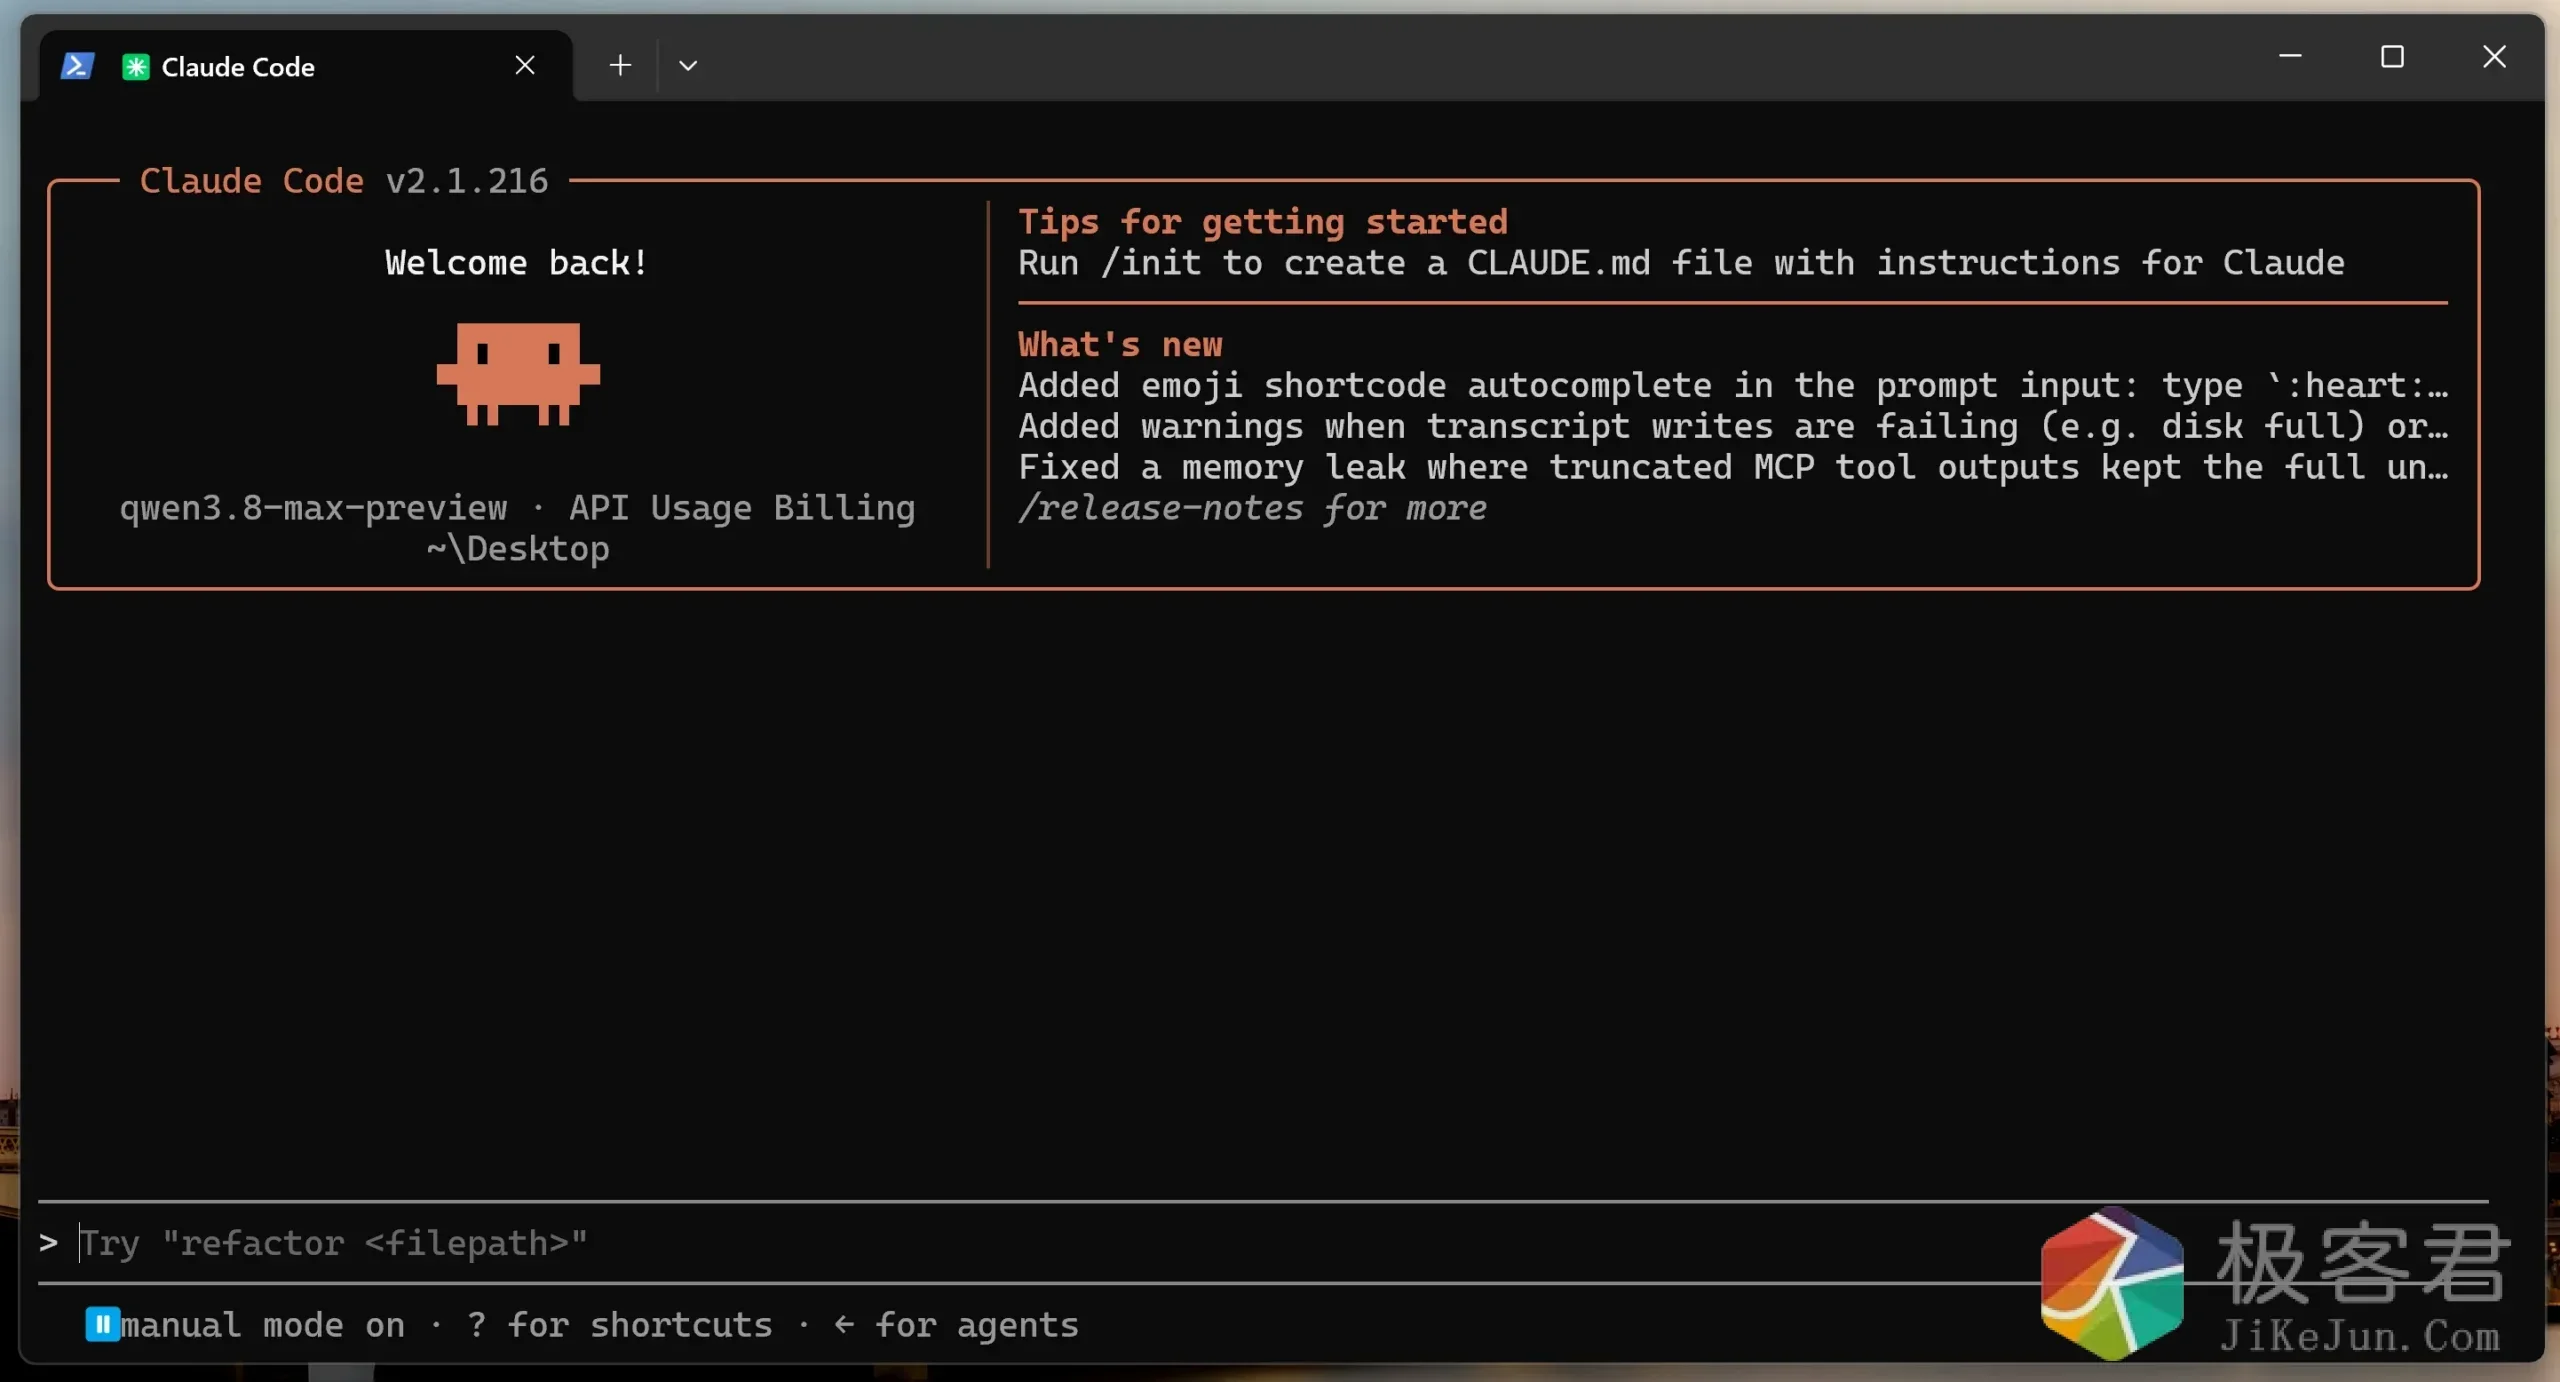
Task: Click the qwen3.8-max-preview model label
Action: tap(313, 508)
